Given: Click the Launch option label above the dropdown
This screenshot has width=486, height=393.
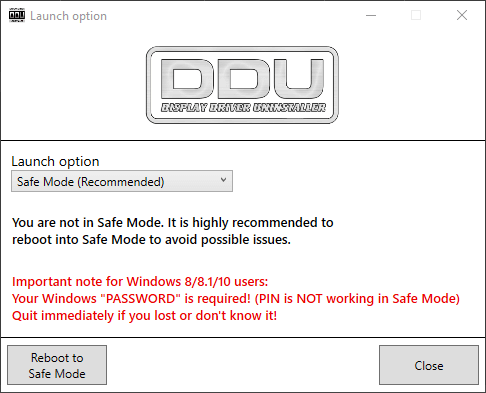Looking at the screenshot, I should point(55,161).
